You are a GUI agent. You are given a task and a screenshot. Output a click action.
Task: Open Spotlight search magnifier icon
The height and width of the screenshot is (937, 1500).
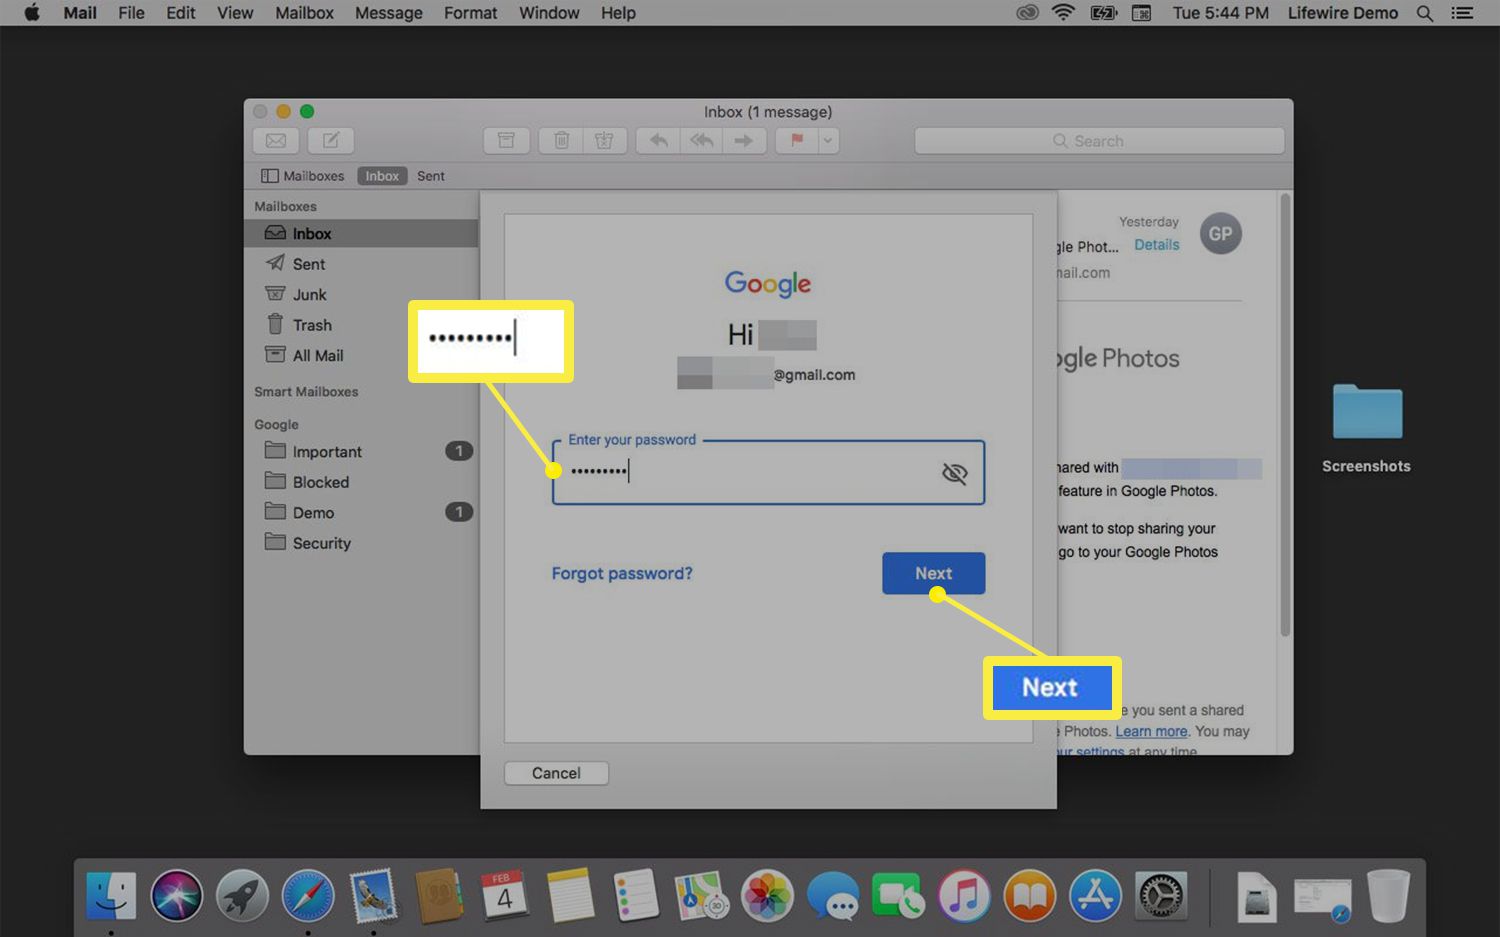tap(1425, 13)
